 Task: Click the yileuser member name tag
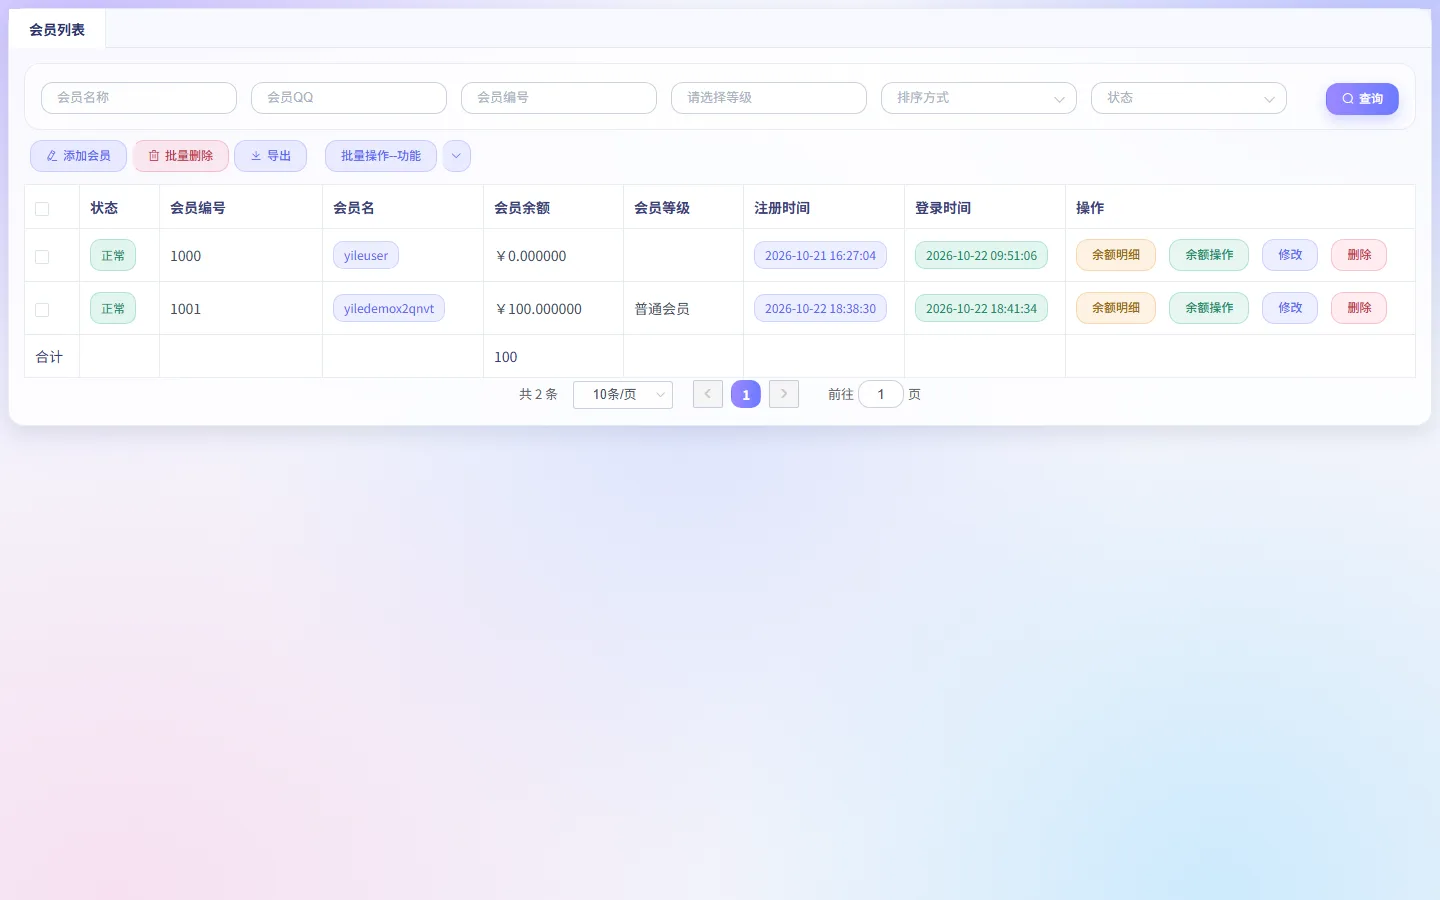click(366, 256)
